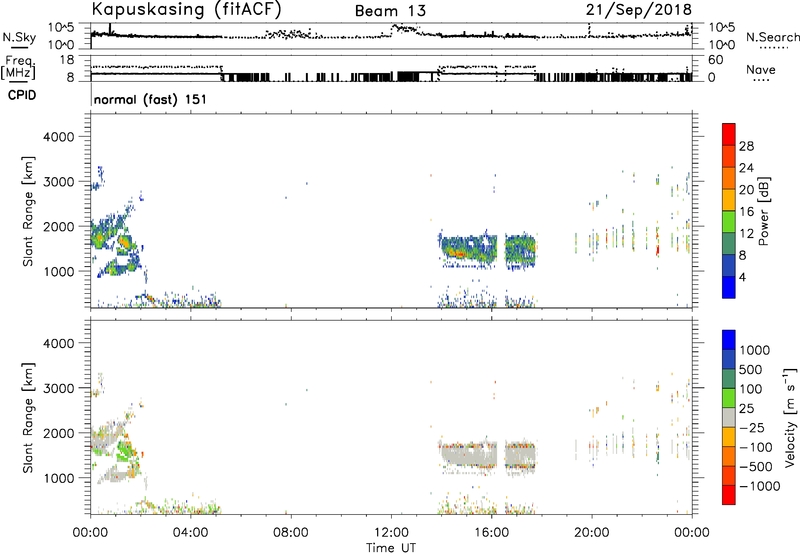Pick the red segment atop the power colorbar

click(729, 135)
